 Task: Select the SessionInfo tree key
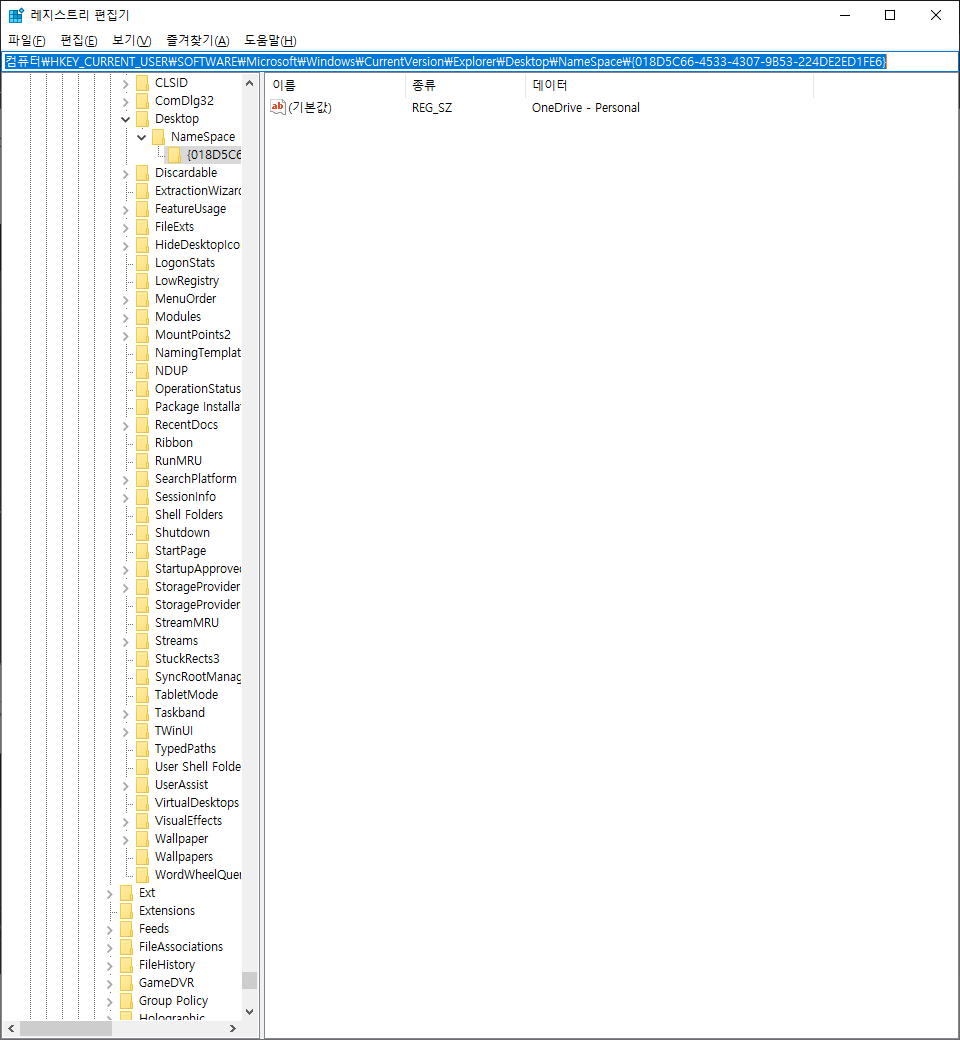tap(185, 497)
